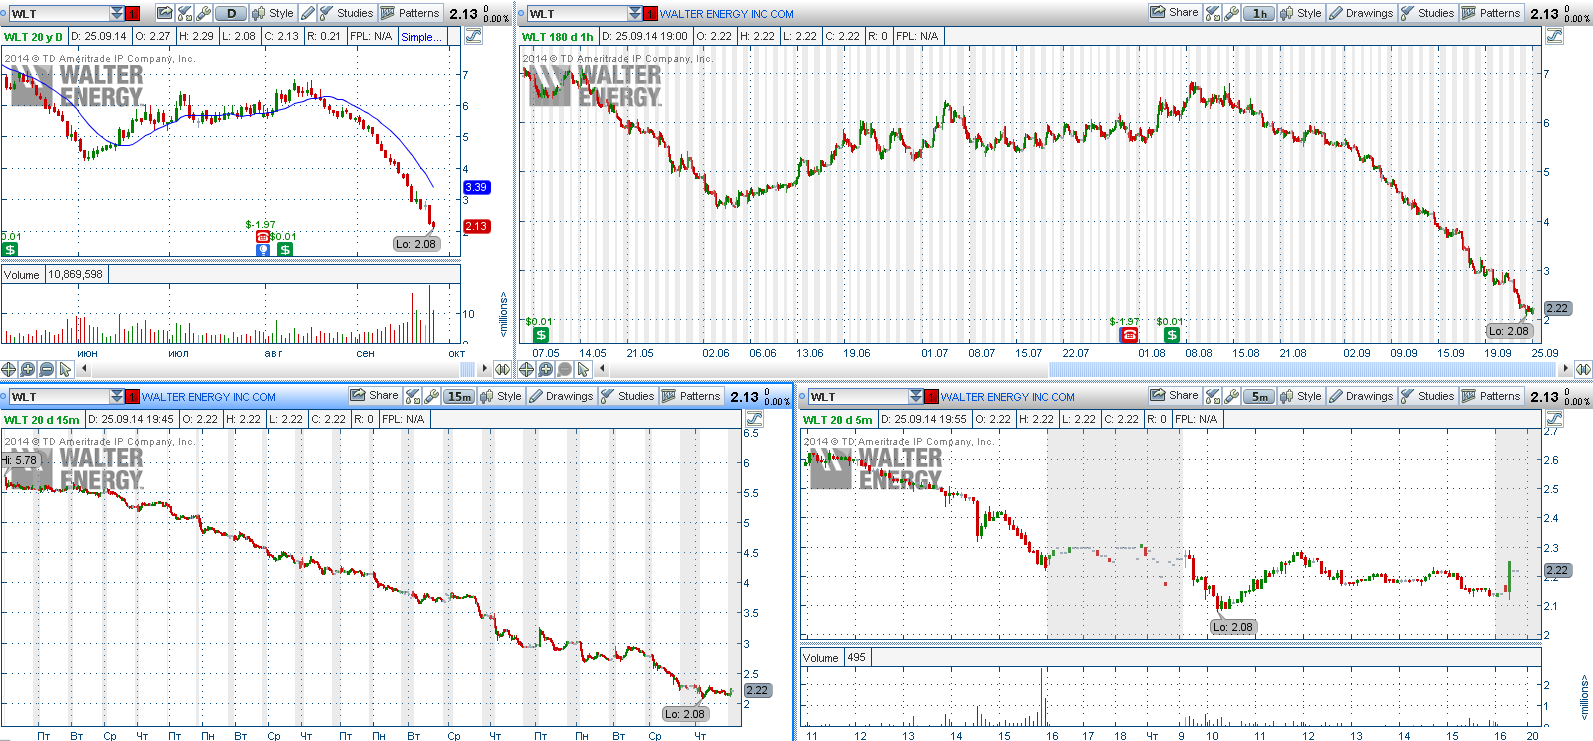Zoom in under daily chart
The height and width of the screenshot is (741, 1593).
(27, 369)
